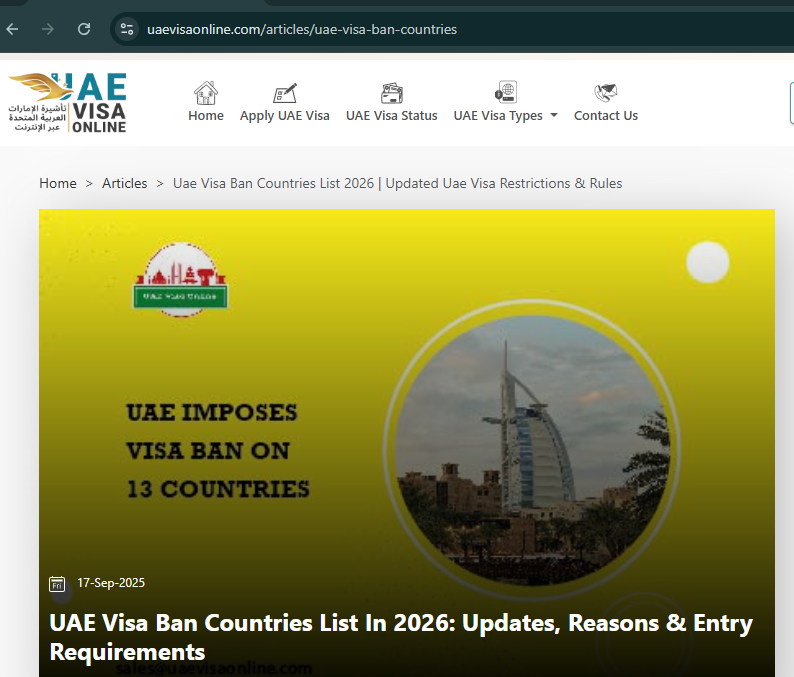Viewport: 794px width, 677px height.
Task: Expand the UAE Visa Types dropdown arrow
Action: (x=554, y=116)
